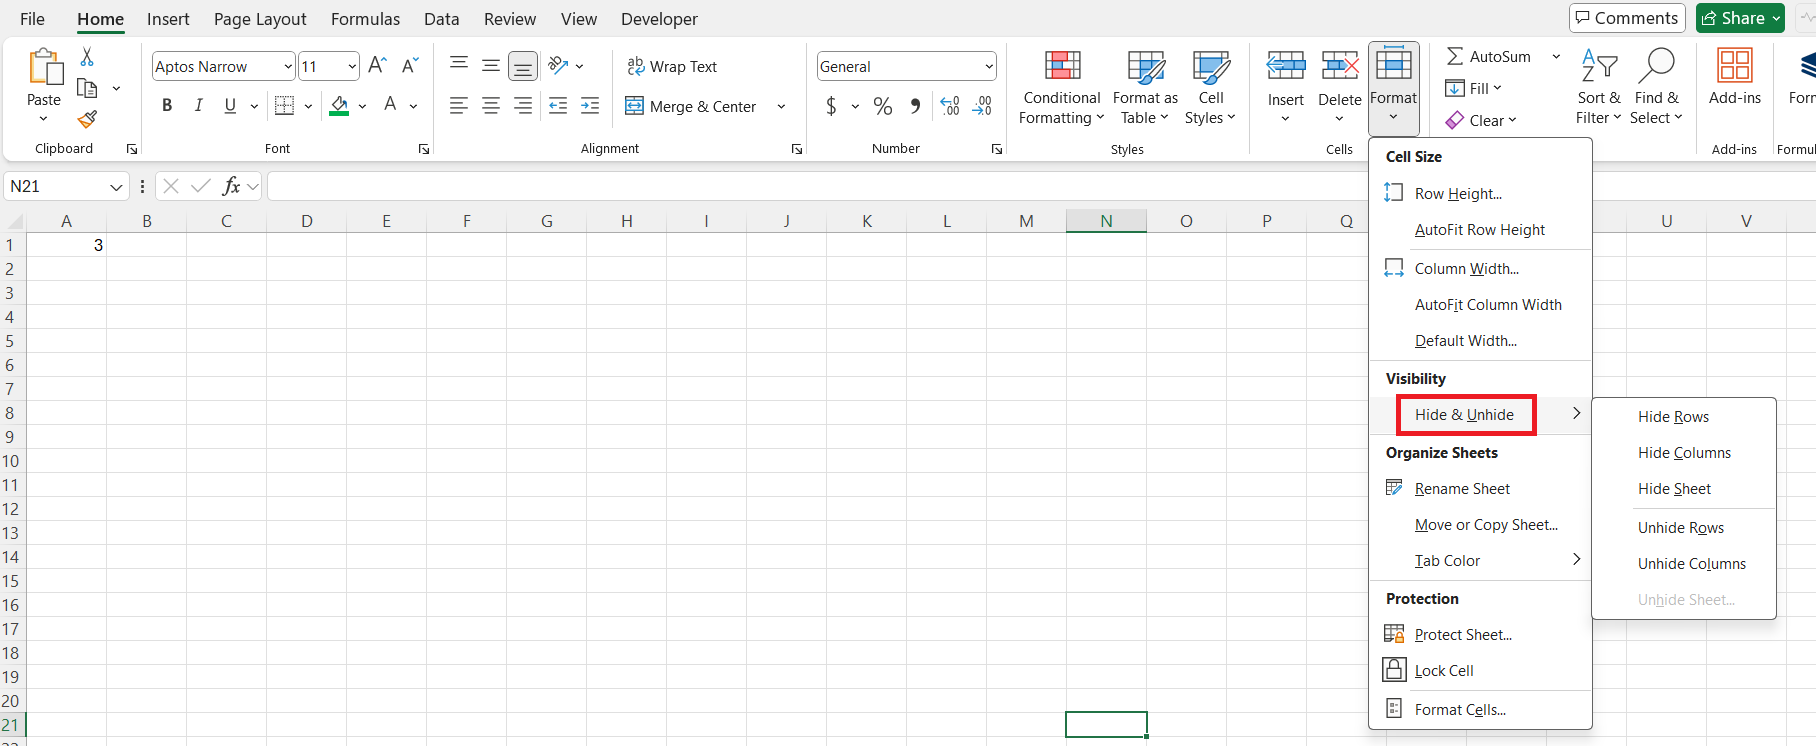Open Conditional Formatting menu

click(1062, 88)
